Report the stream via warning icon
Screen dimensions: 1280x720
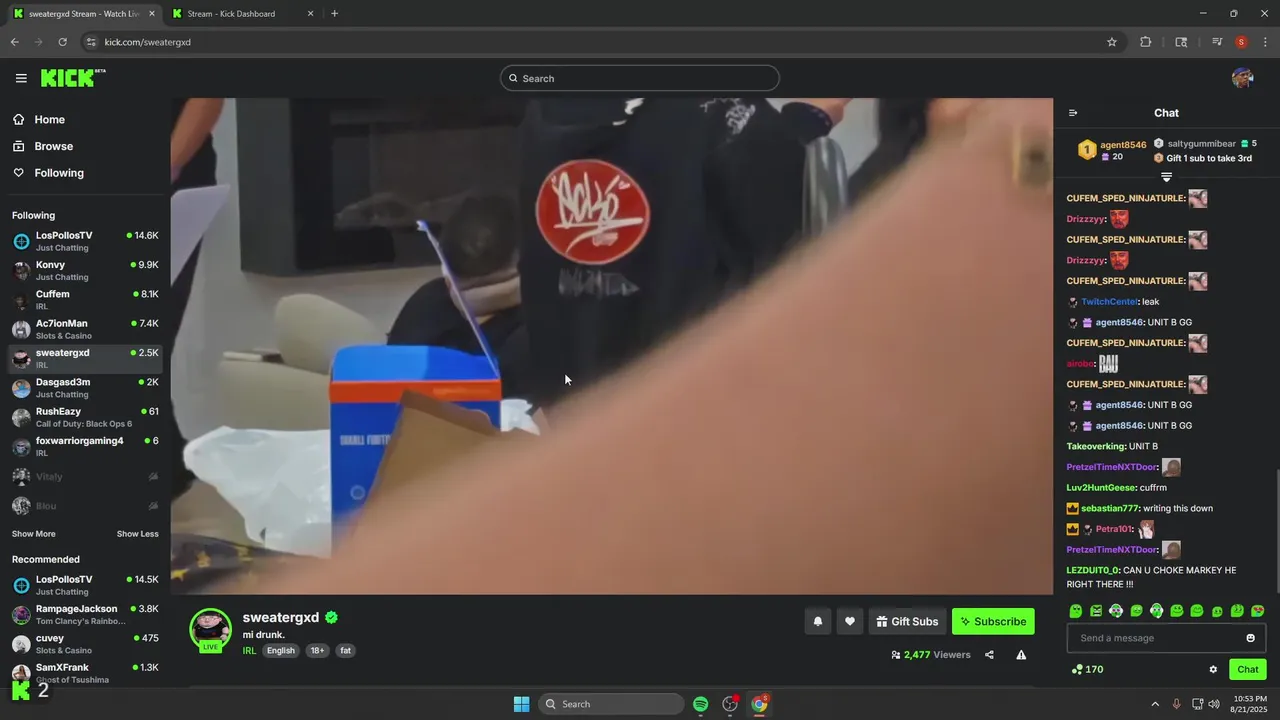point(1021,655)
